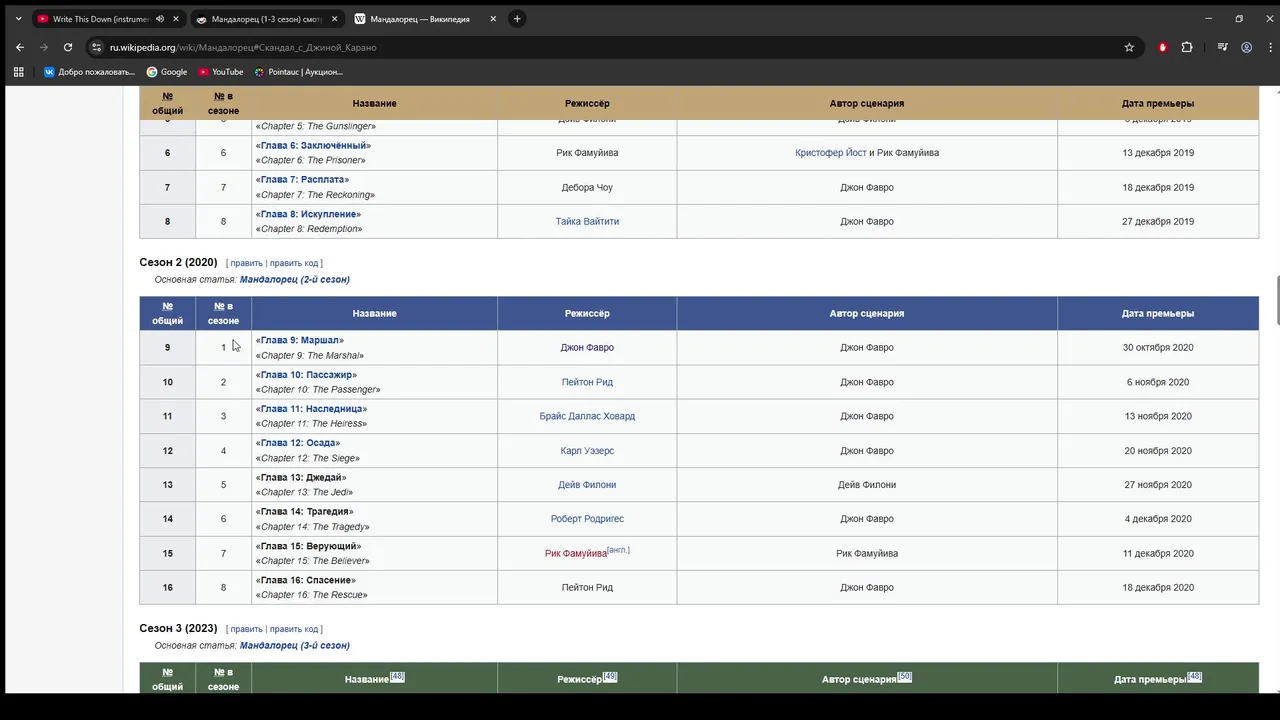Select title text Глава 14: Трагедия
Viewport: 1280px width, 720px height.
307,512
